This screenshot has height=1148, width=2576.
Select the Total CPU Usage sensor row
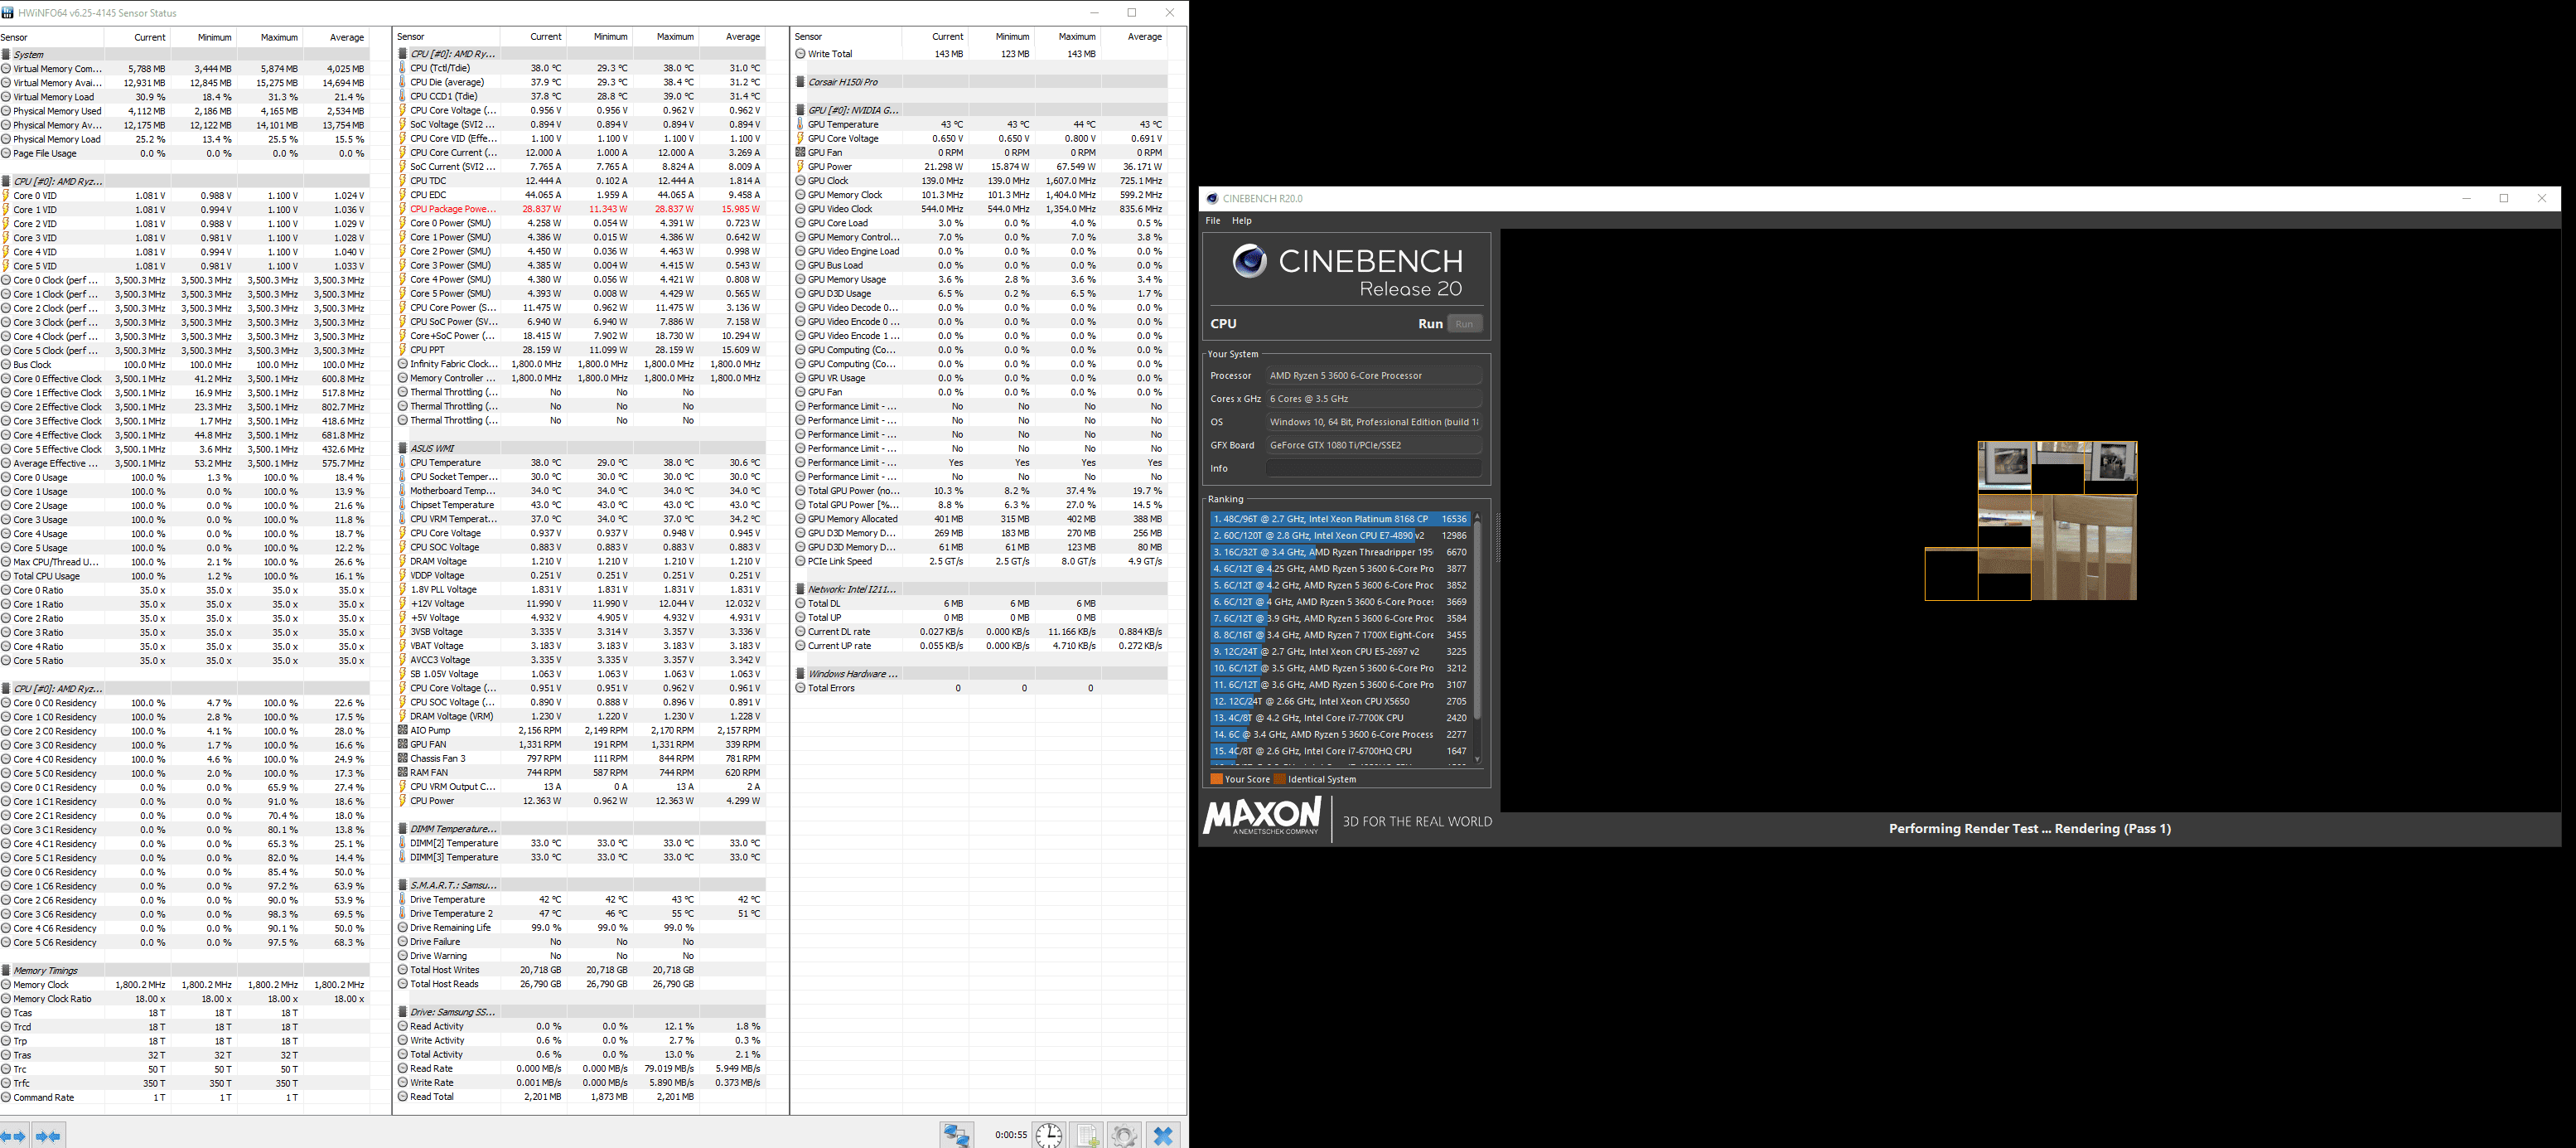185,576
